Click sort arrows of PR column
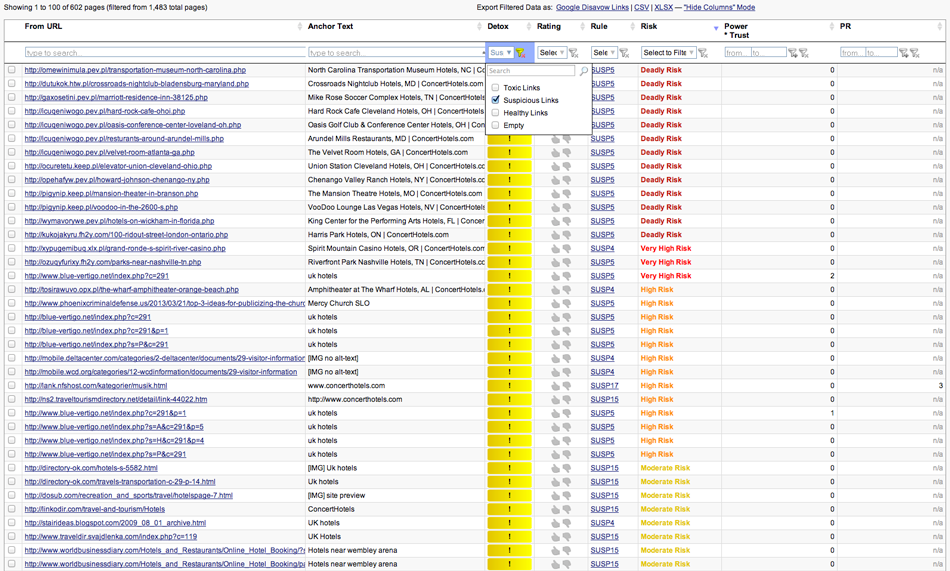The image size is (950, 571). 940,26
